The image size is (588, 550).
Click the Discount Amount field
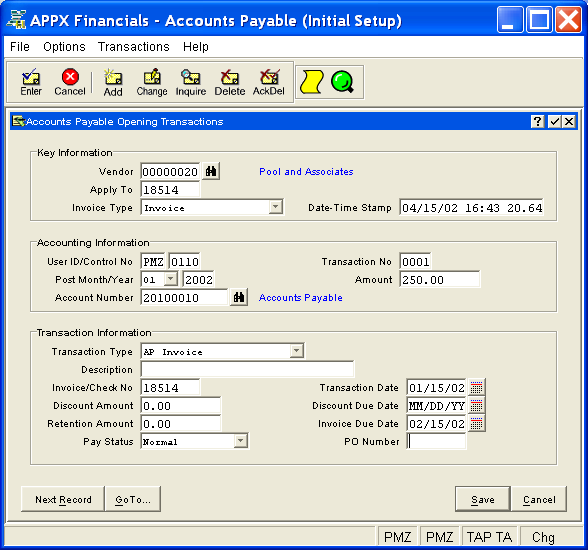(181, 406)
